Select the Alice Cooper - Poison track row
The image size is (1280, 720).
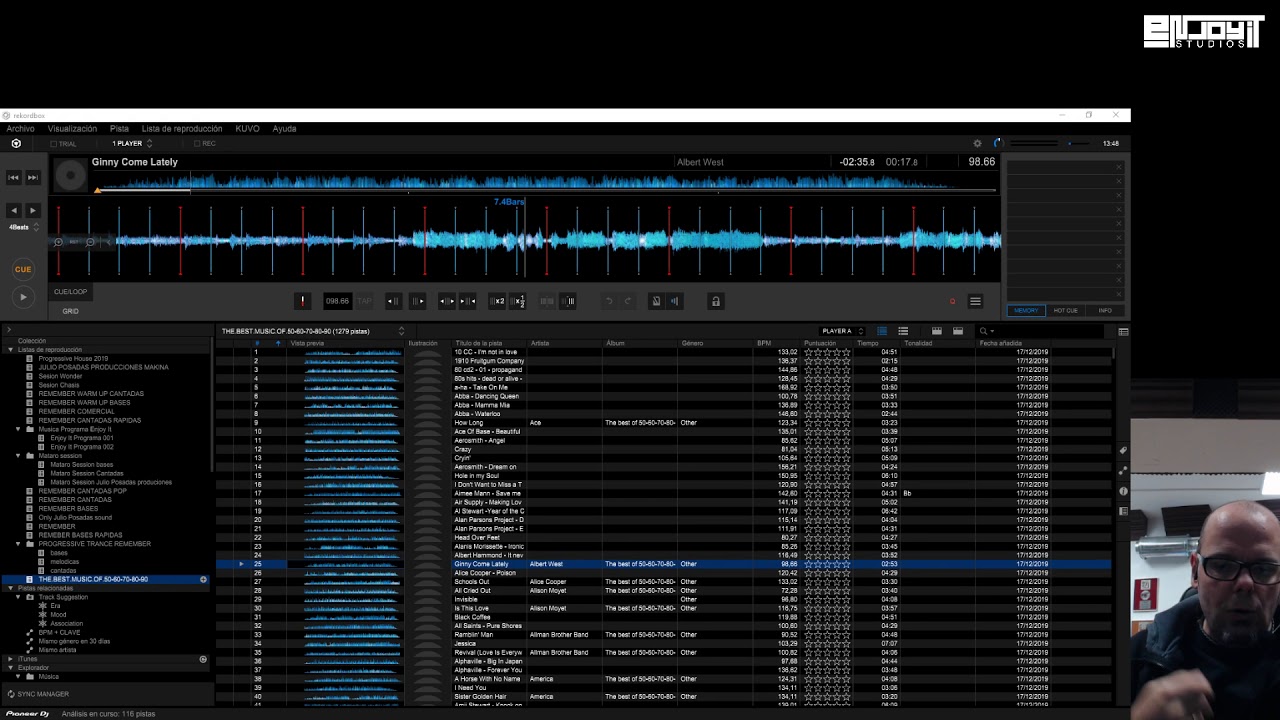coord(664,573)
